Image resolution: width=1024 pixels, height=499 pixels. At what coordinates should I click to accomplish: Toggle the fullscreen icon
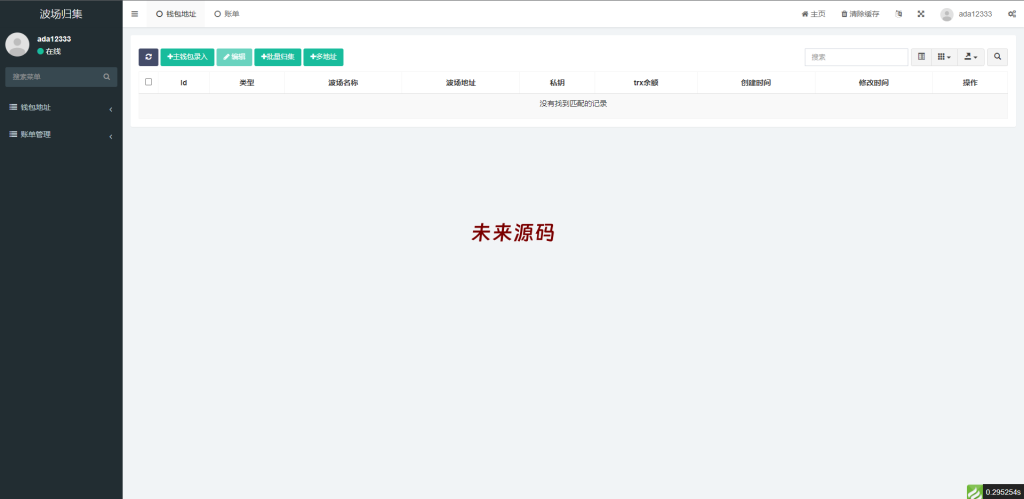[x=921, y=14]
